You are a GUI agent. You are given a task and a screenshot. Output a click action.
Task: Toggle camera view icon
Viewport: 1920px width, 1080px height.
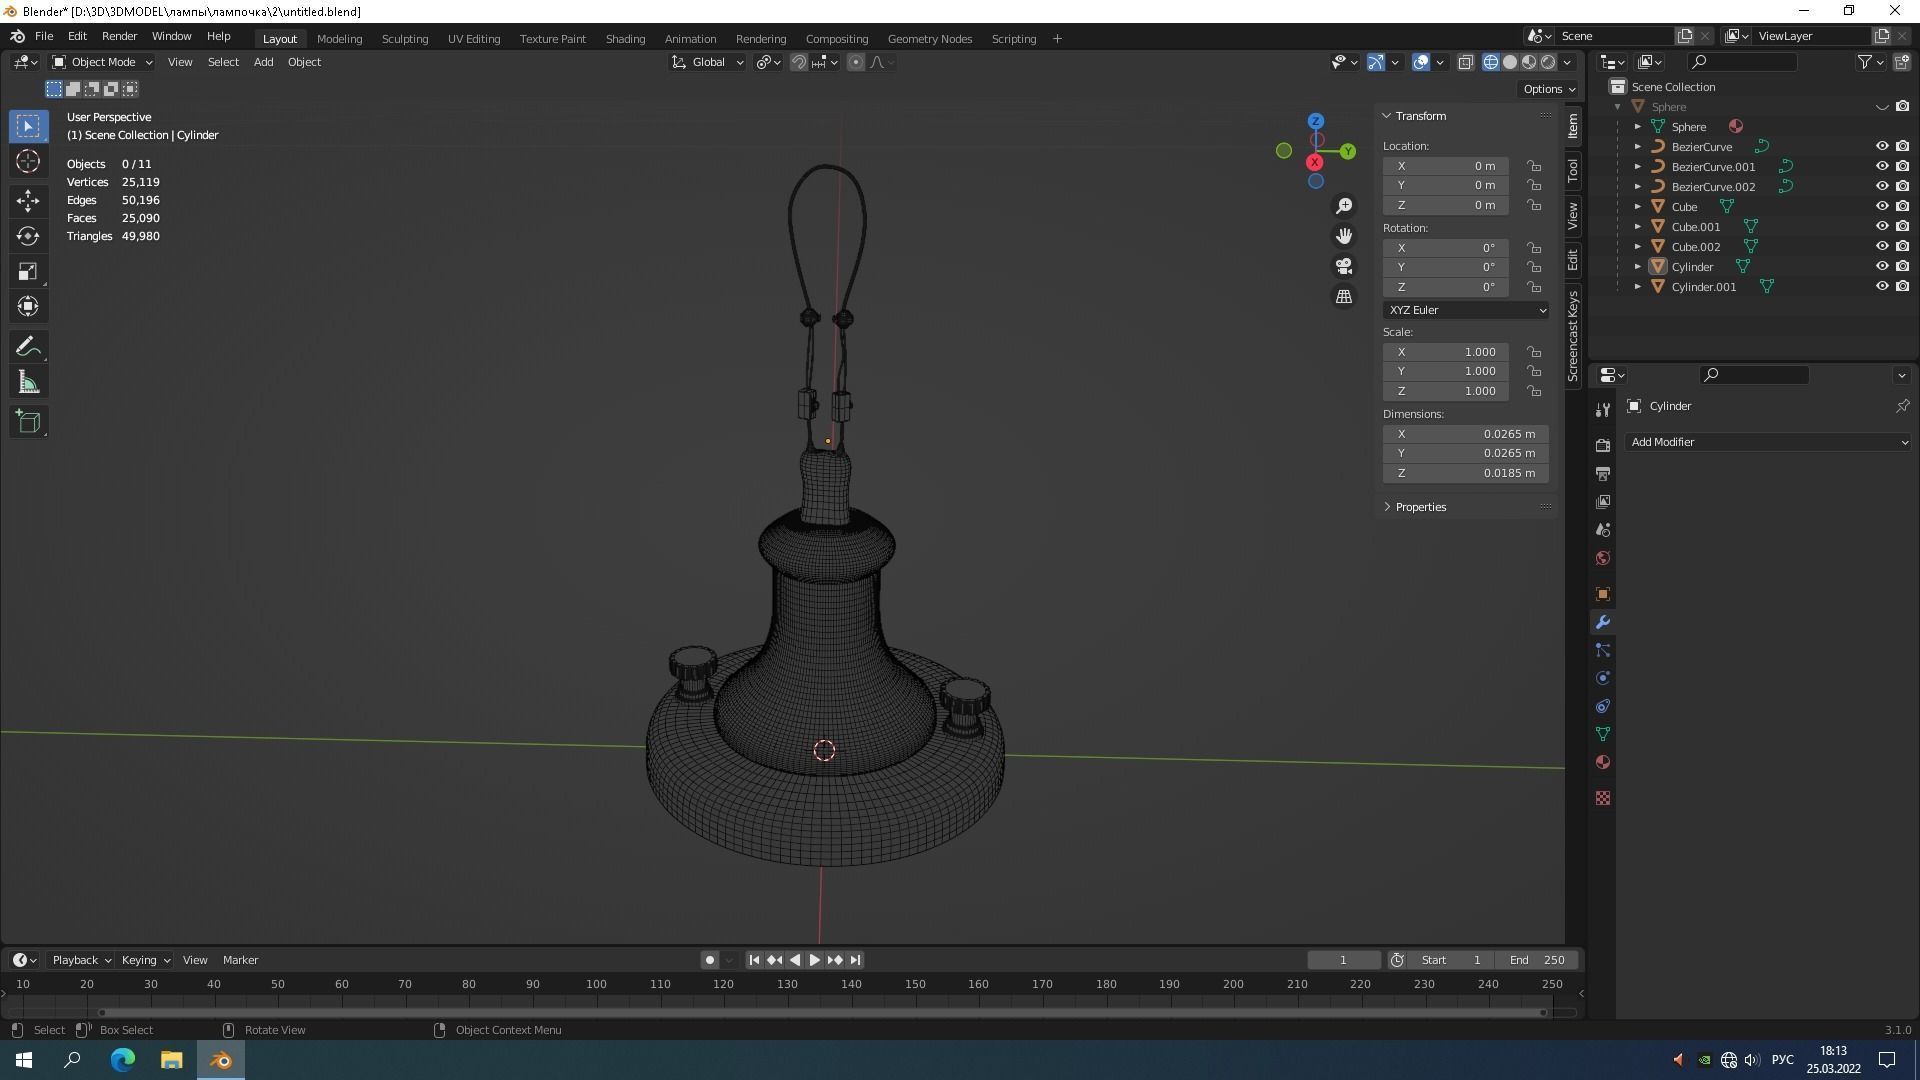coord(1344,266)
